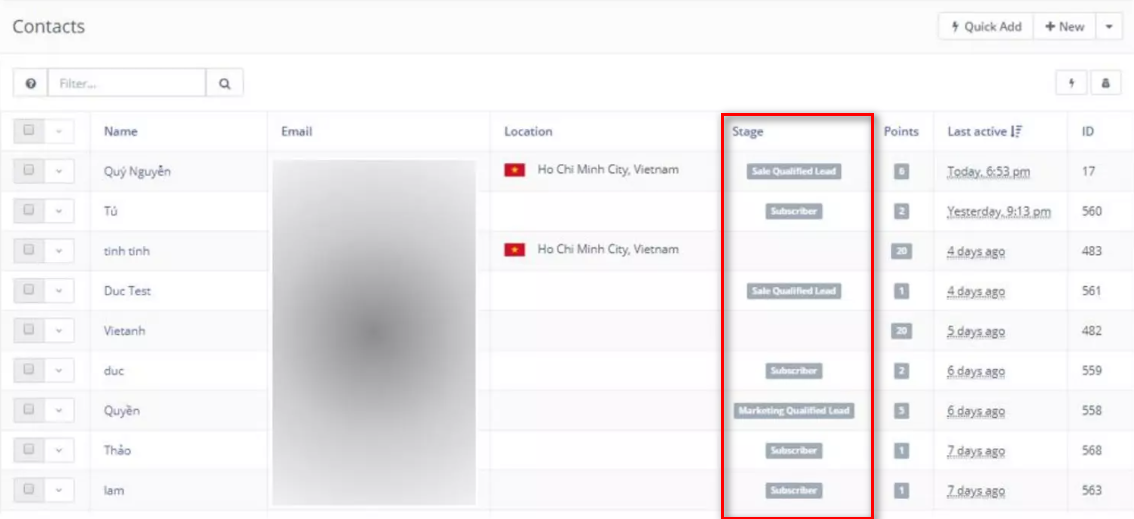
Task: Click the Quick Add button
Action: coord(985,27)
